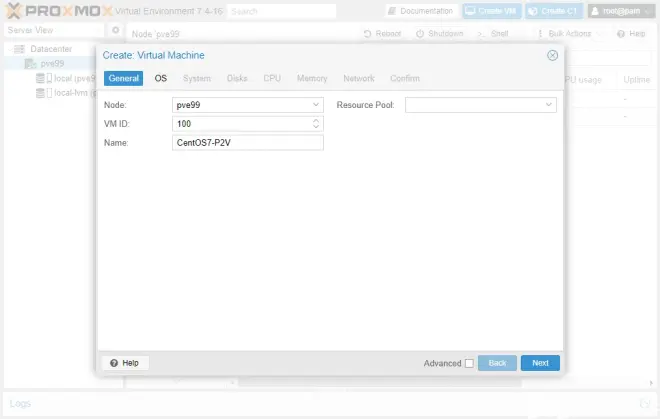Open the System tab

197,78
